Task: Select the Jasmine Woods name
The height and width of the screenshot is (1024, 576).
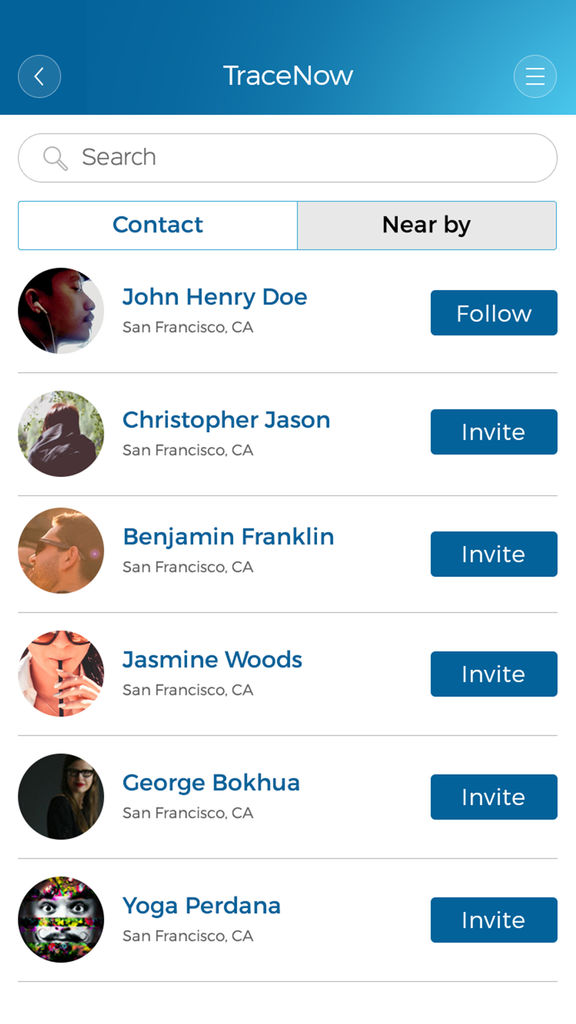Action: tap(212, 660)
